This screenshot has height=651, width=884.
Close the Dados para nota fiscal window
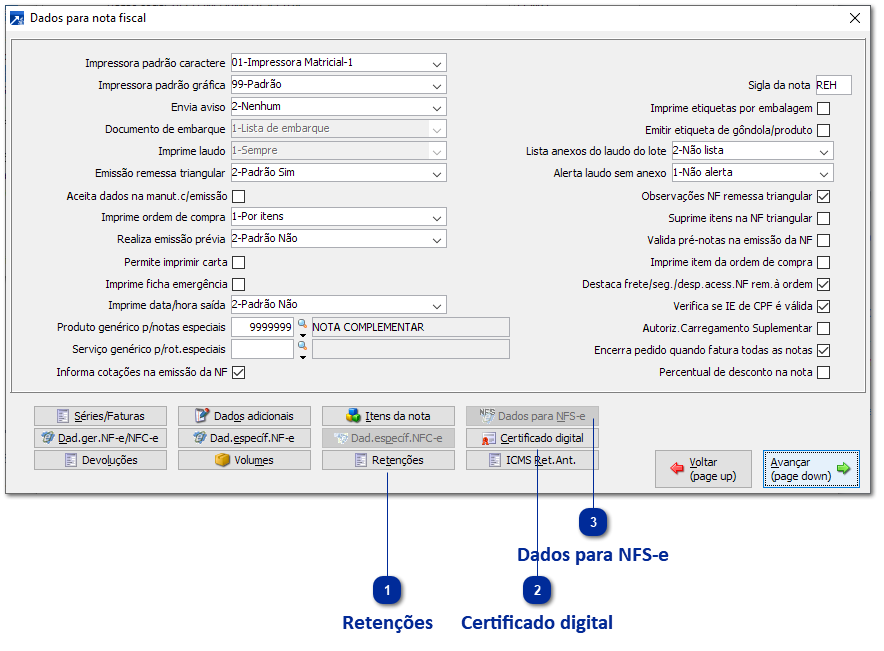[855, 18]
